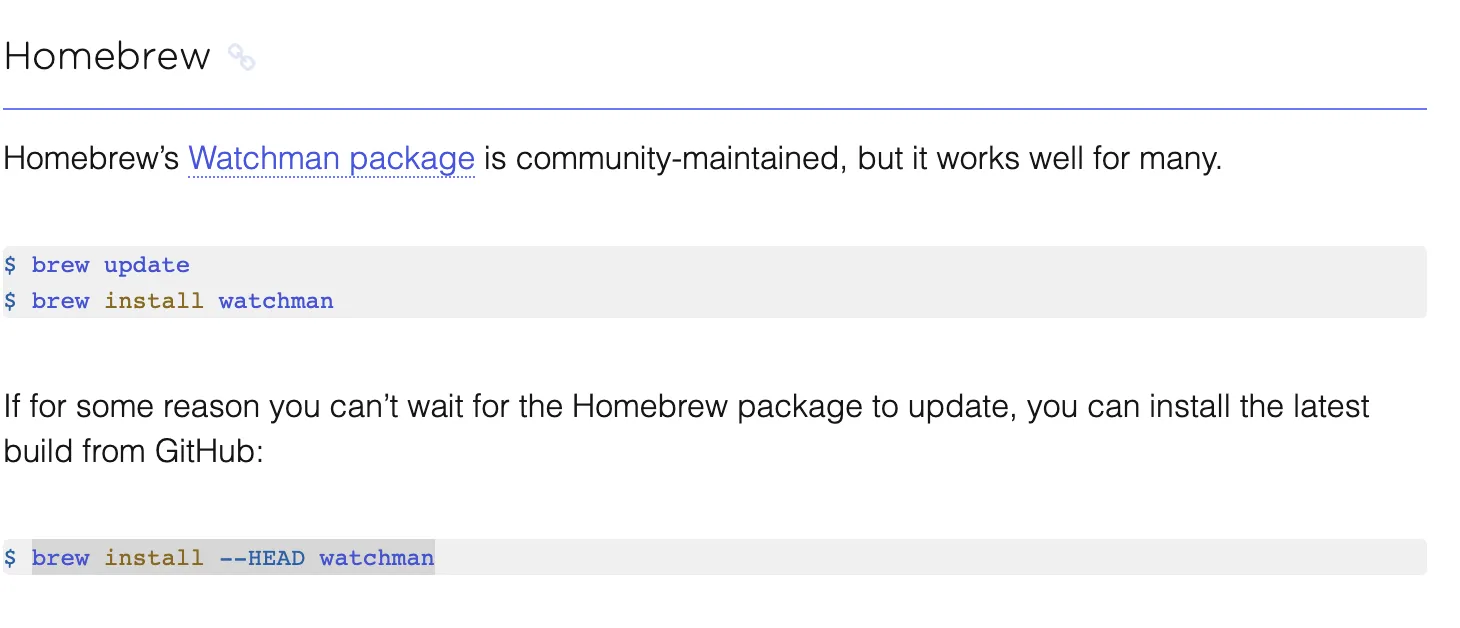Click "Homebrew's" at start of first paragraph
The height and width of the screenshot is (628, 1460).
click(x=91, y=158)
